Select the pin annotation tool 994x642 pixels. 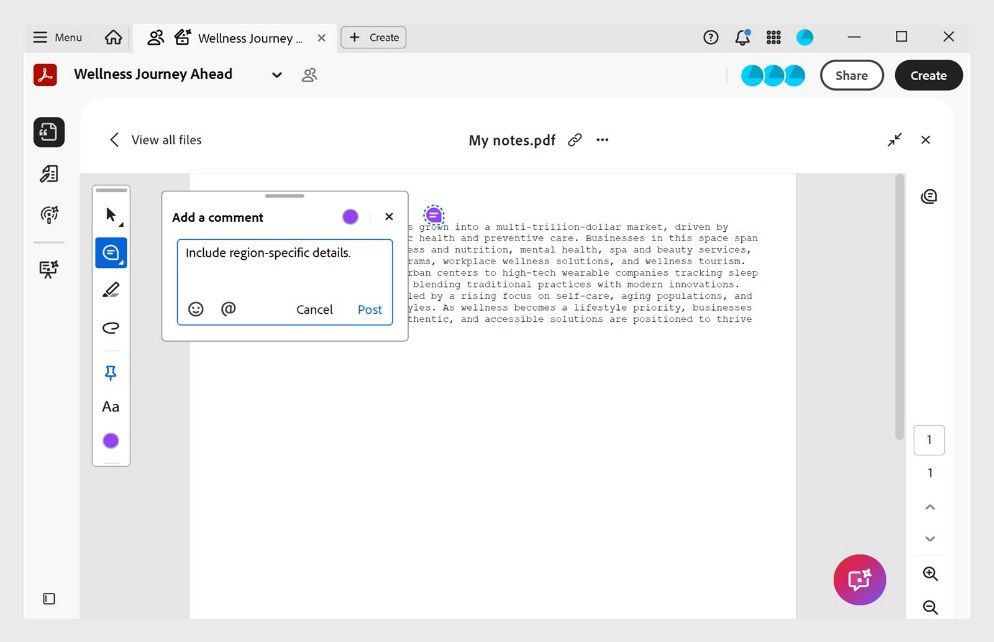point(110,371)
